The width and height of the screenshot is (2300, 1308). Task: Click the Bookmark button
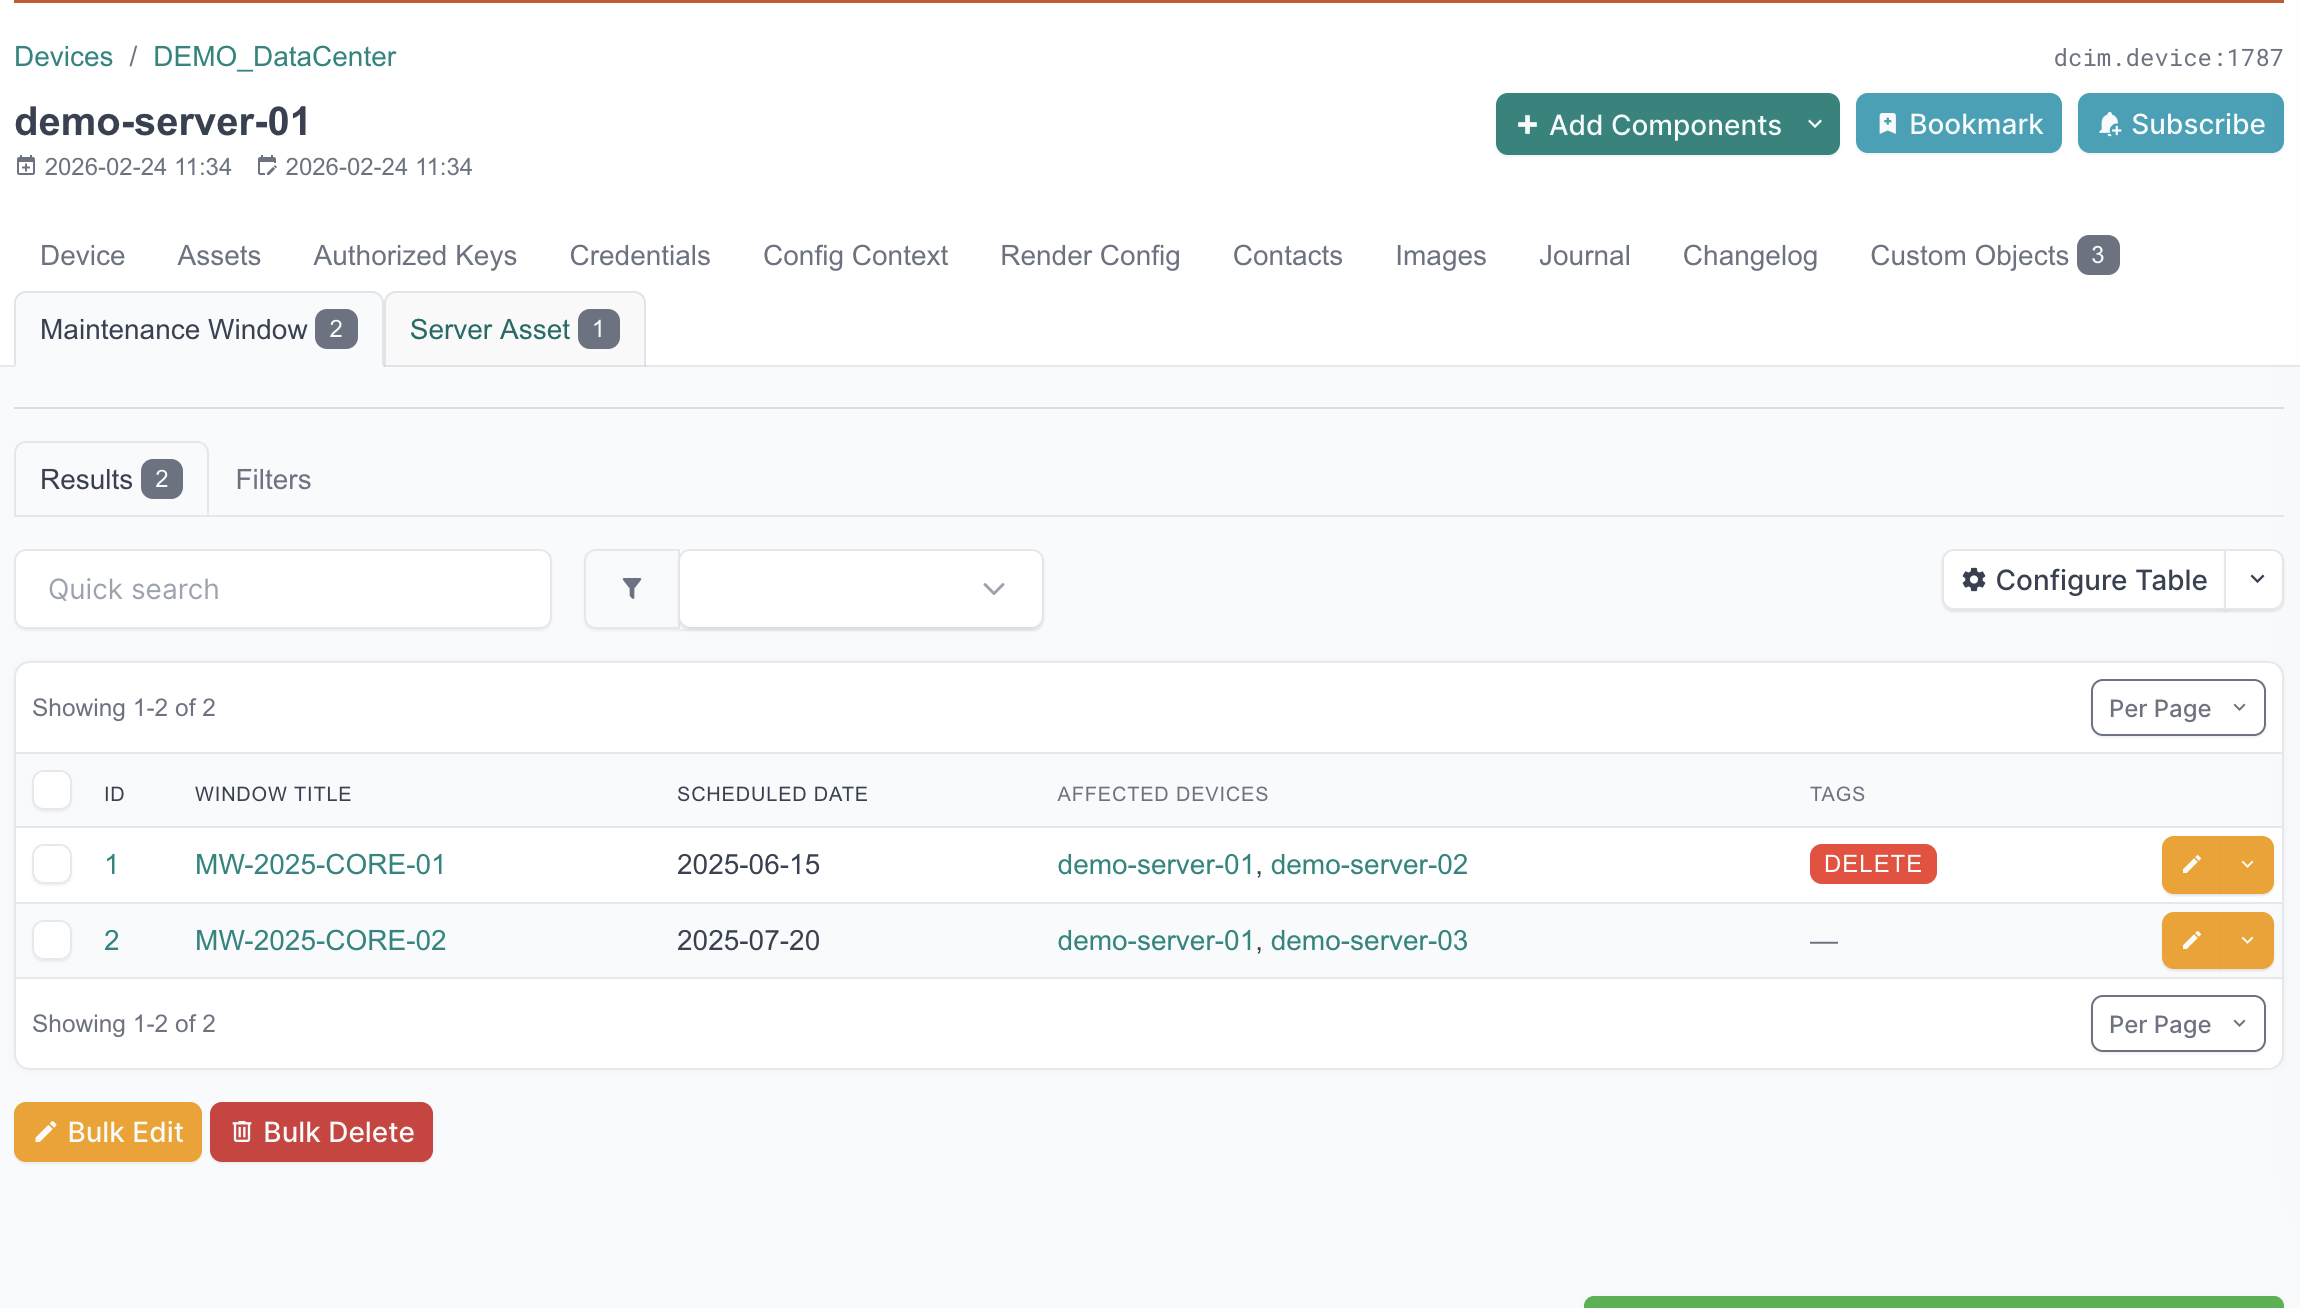coord(1958,124)
